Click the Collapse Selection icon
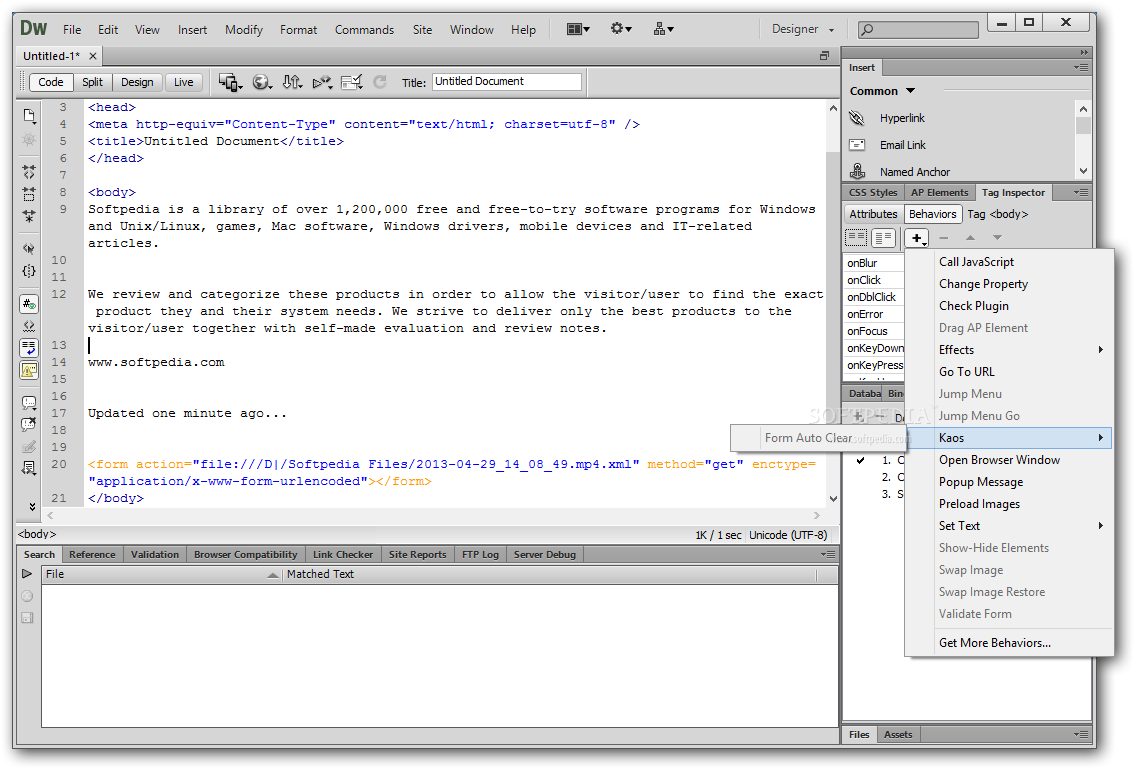This screenshot has height=769, width=1135. tap(29, 194)
